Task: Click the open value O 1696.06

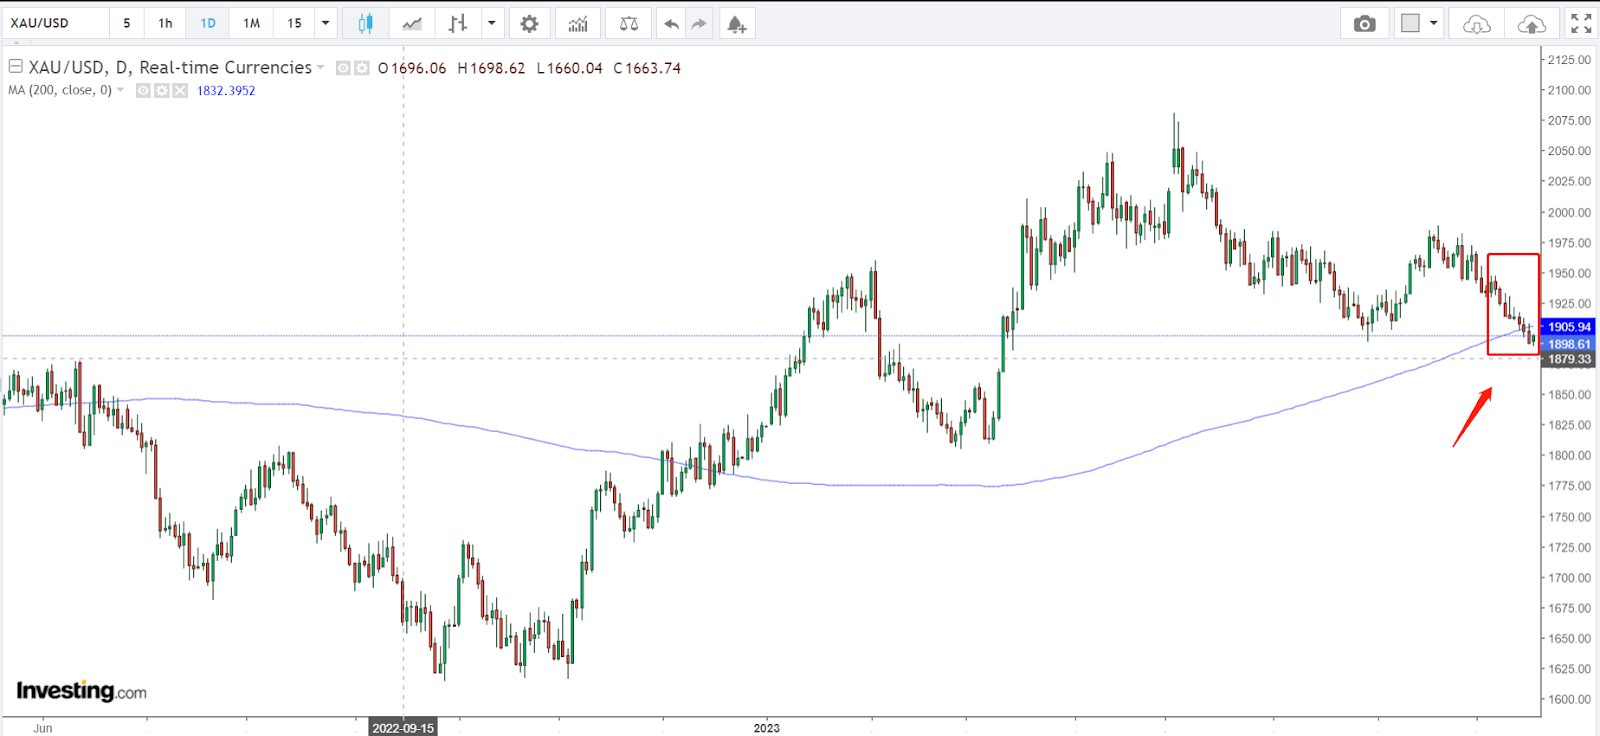Action: (x=412, y=68)
